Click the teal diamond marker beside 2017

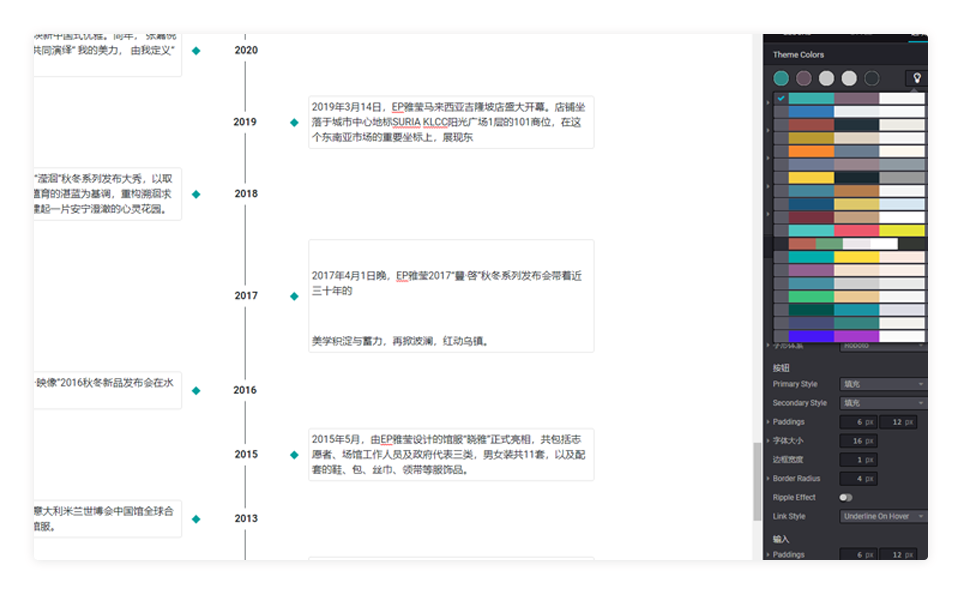pyautogui.click(x=294, y=296)
